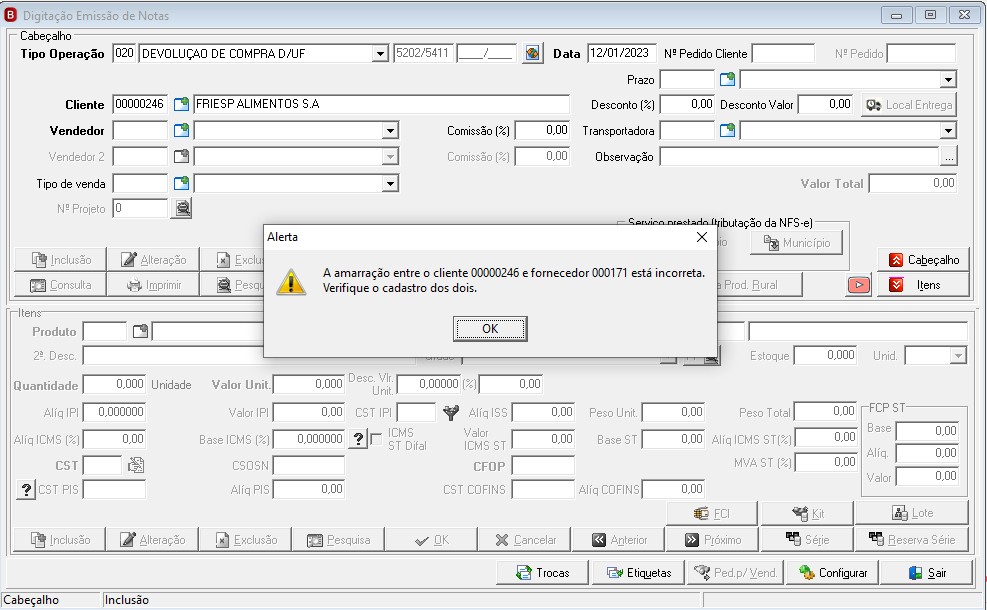
Task: Open the Tipo de venda lookup icon
Action: click(181, 183)
